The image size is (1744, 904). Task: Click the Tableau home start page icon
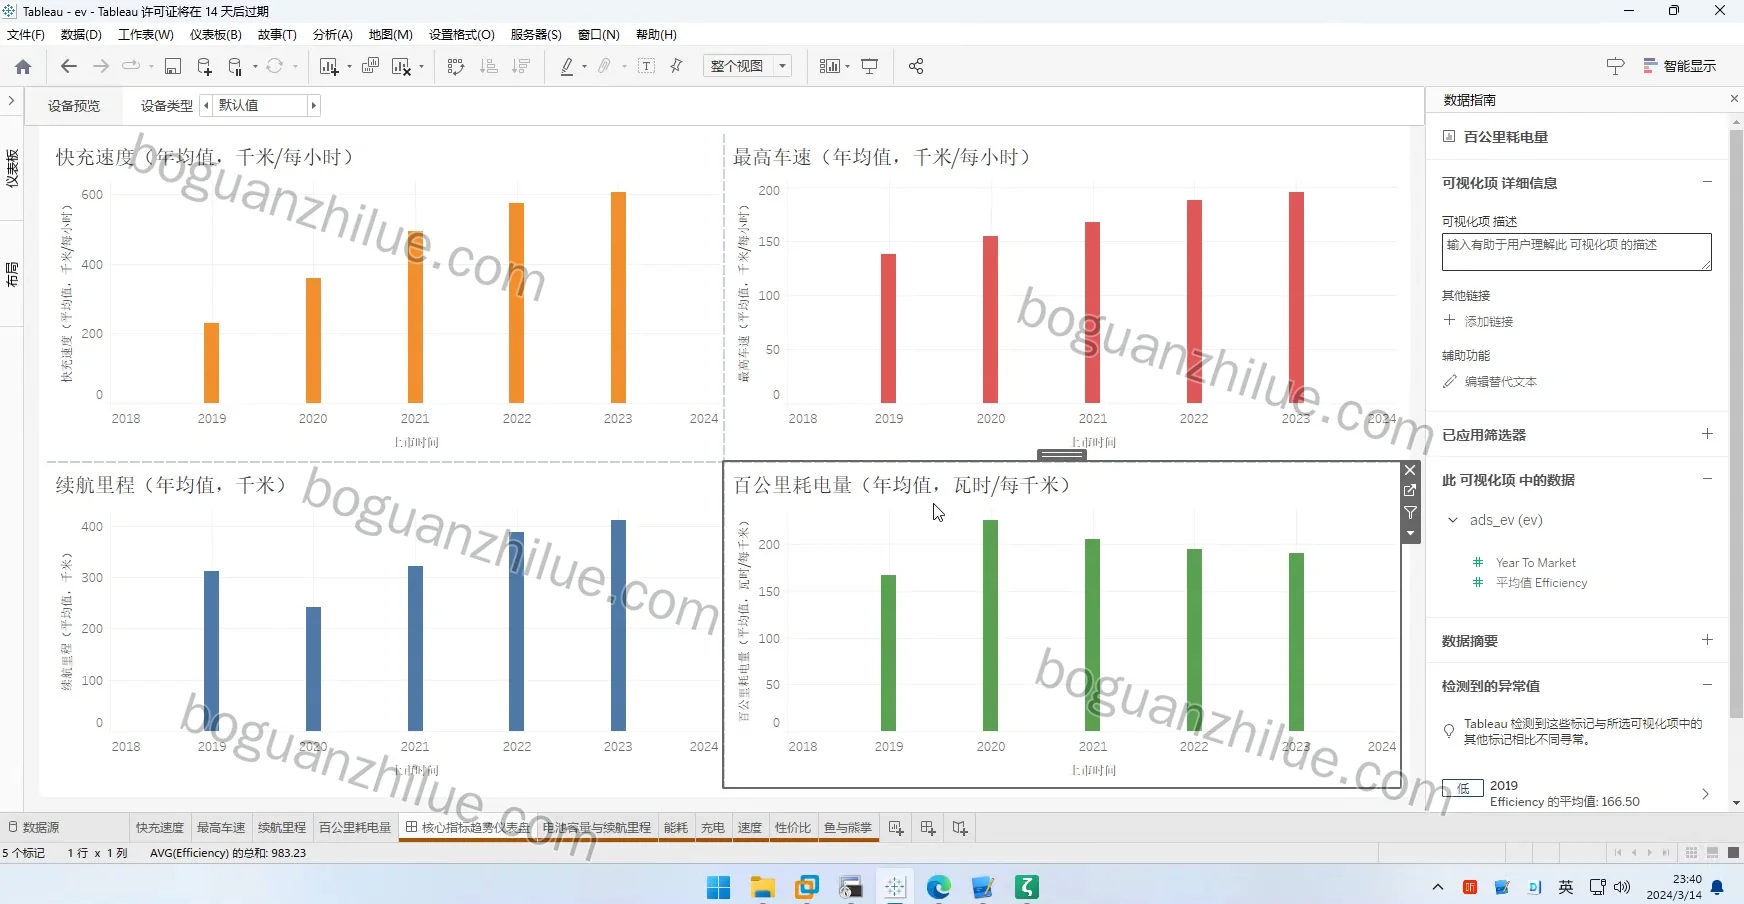point(23,66)
